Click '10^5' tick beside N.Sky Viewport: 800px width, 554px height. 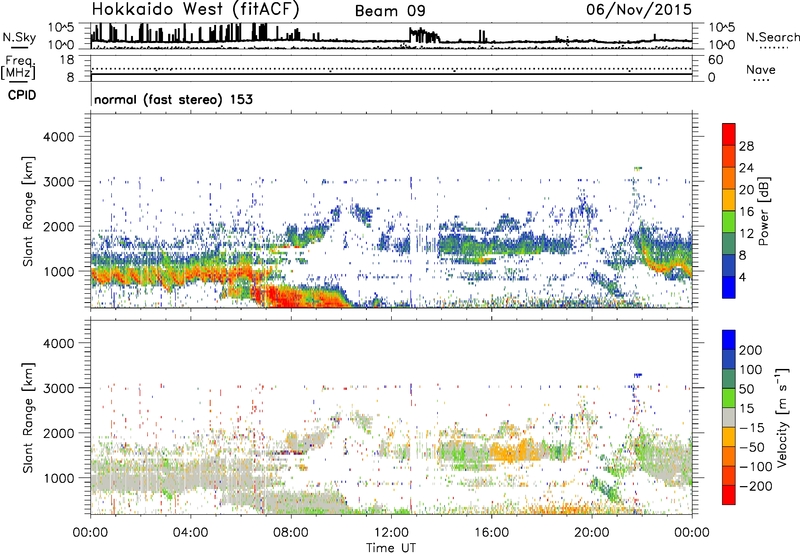61,27
